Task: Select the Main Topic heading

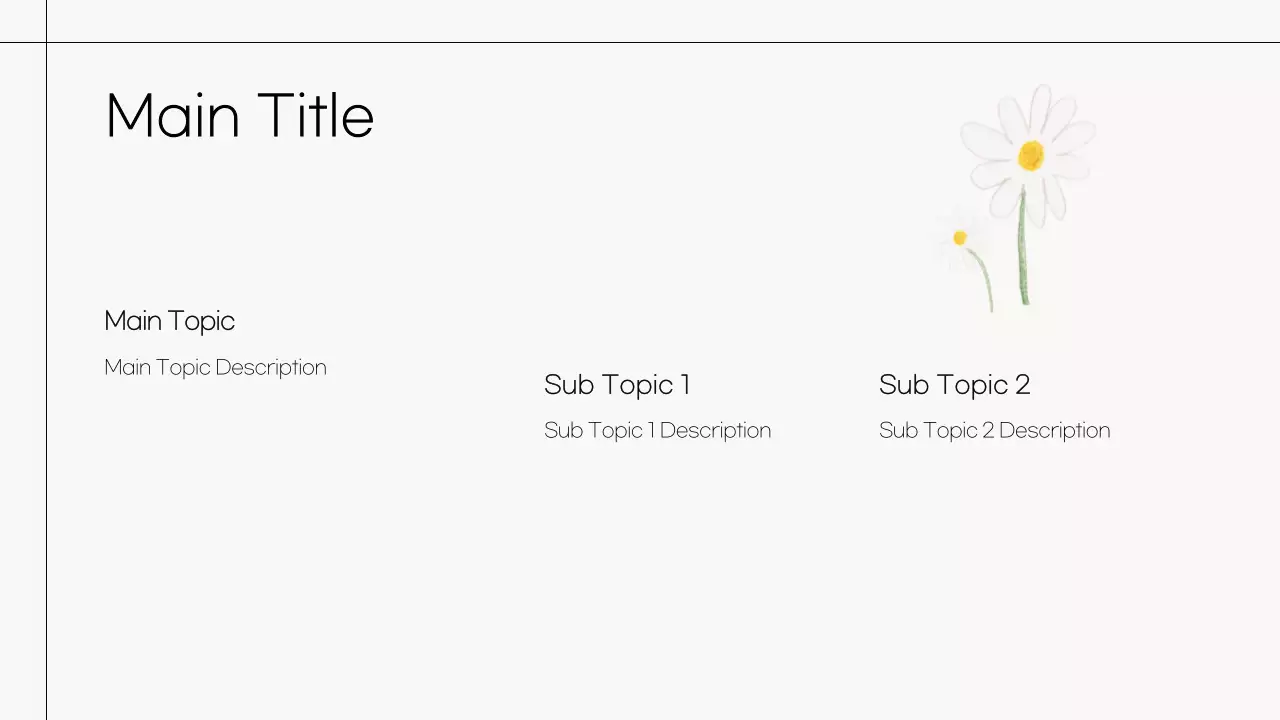Action: pyautogui.click(x=169, y=321)
